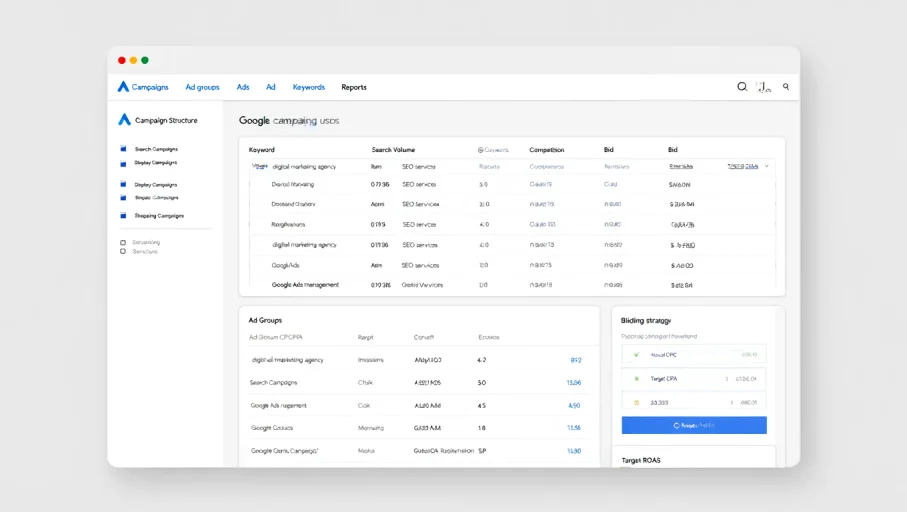Switch to the Keywords tab

[308, 87]
